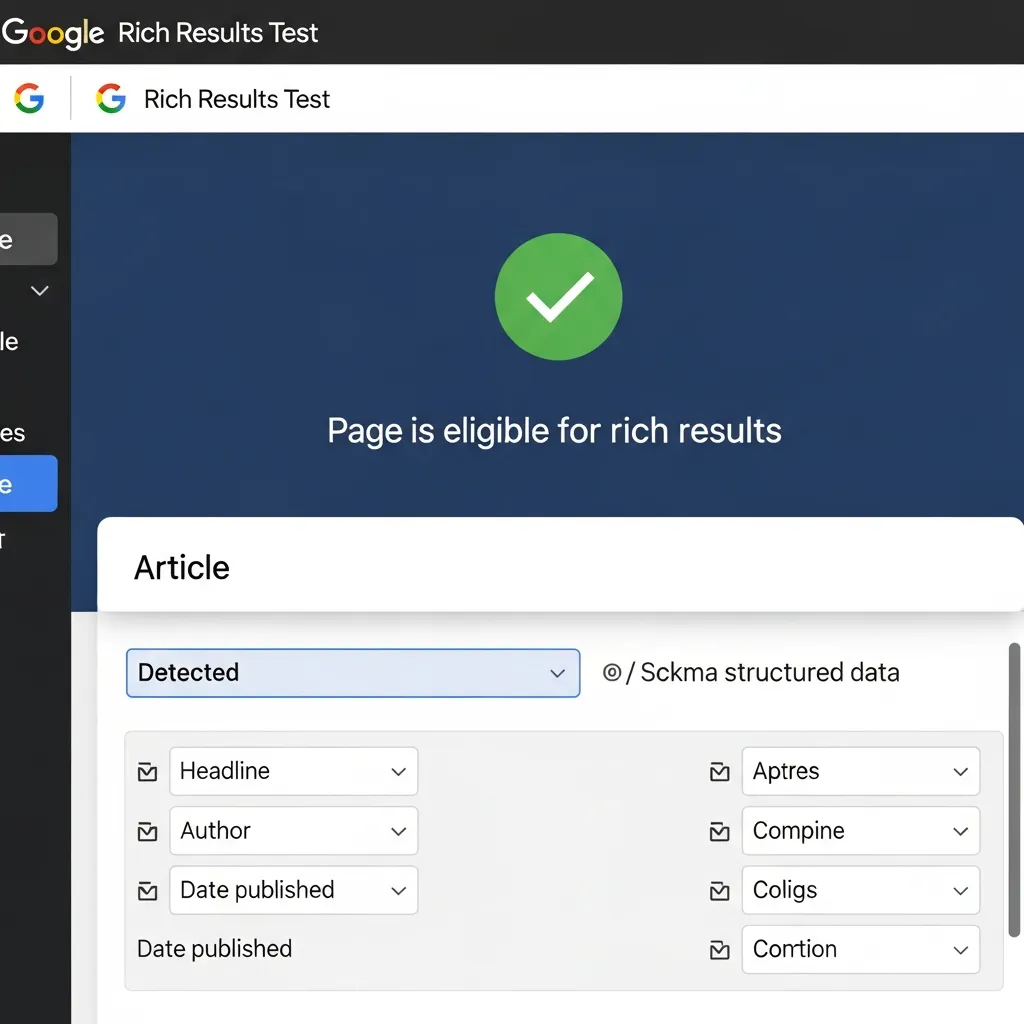Click the envelope icon beside Headline
The height and width of the screenshot is (1024, 1024).
click(147, 771)
